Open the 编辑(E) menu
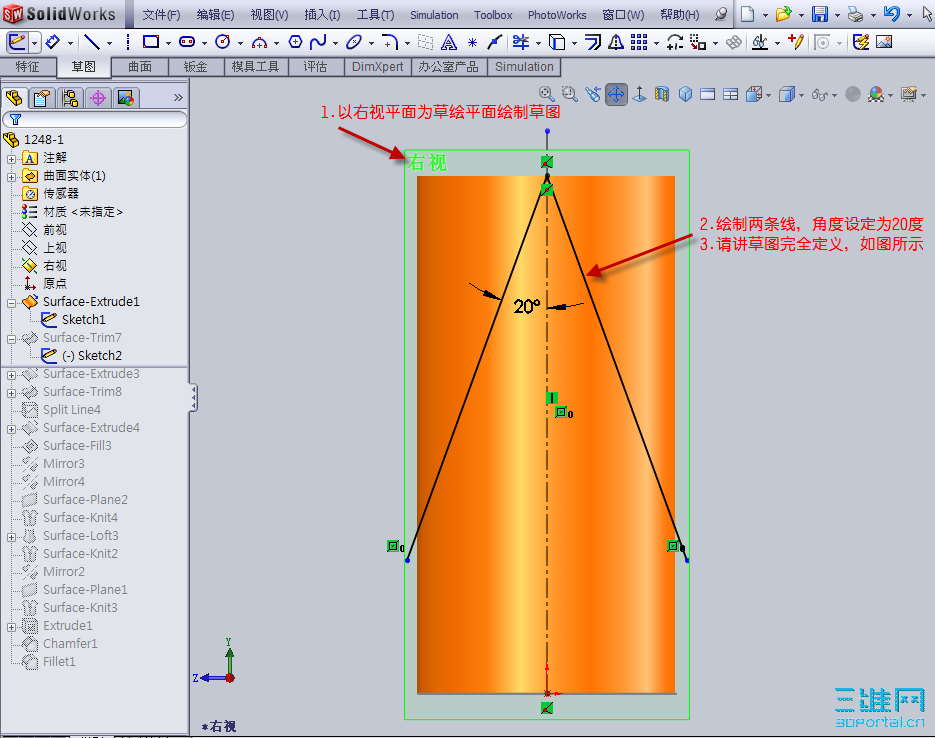 coord(215,15)
